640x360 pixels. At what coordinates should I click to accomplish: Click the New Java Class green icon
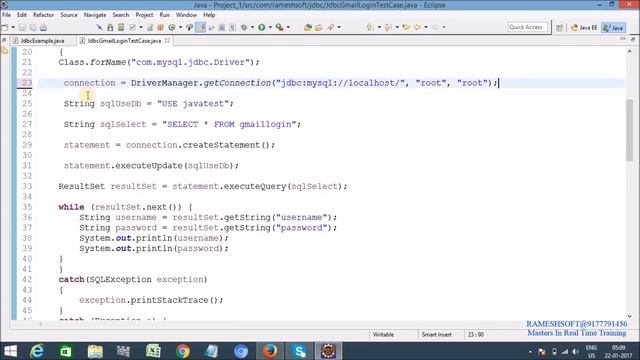pyautogui.click(x=172, y=27)
